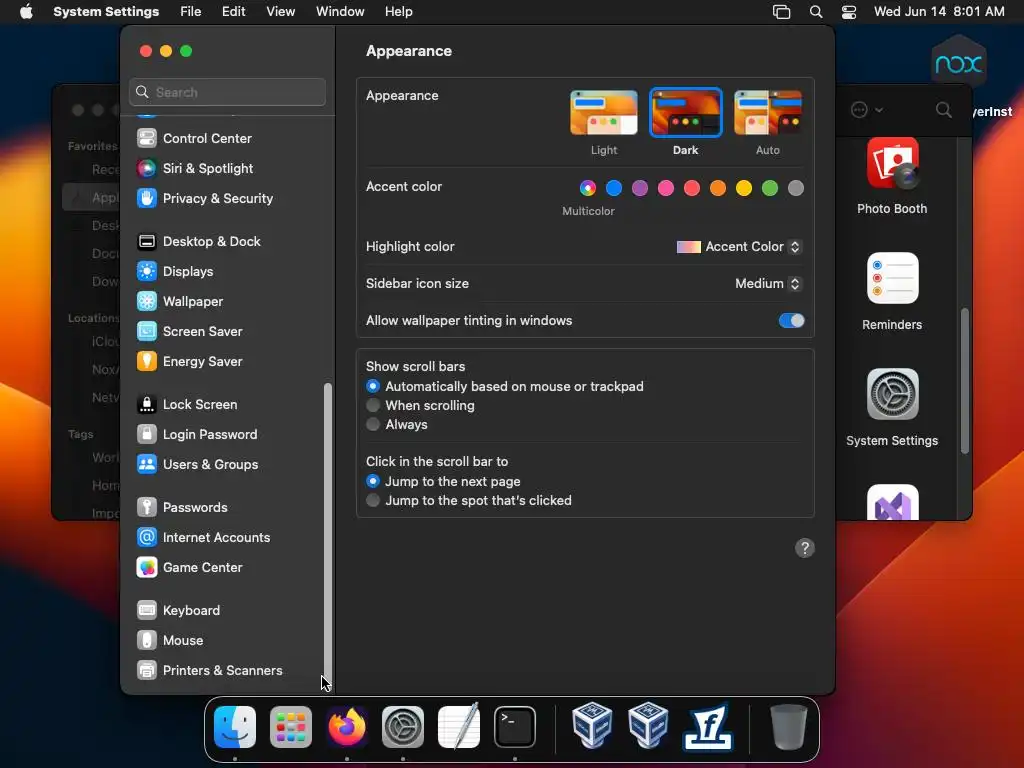Screen dimensions: 1024x768
Task: Open Siri & Spotlight settings icon
Action: click(x=146, y=168)
